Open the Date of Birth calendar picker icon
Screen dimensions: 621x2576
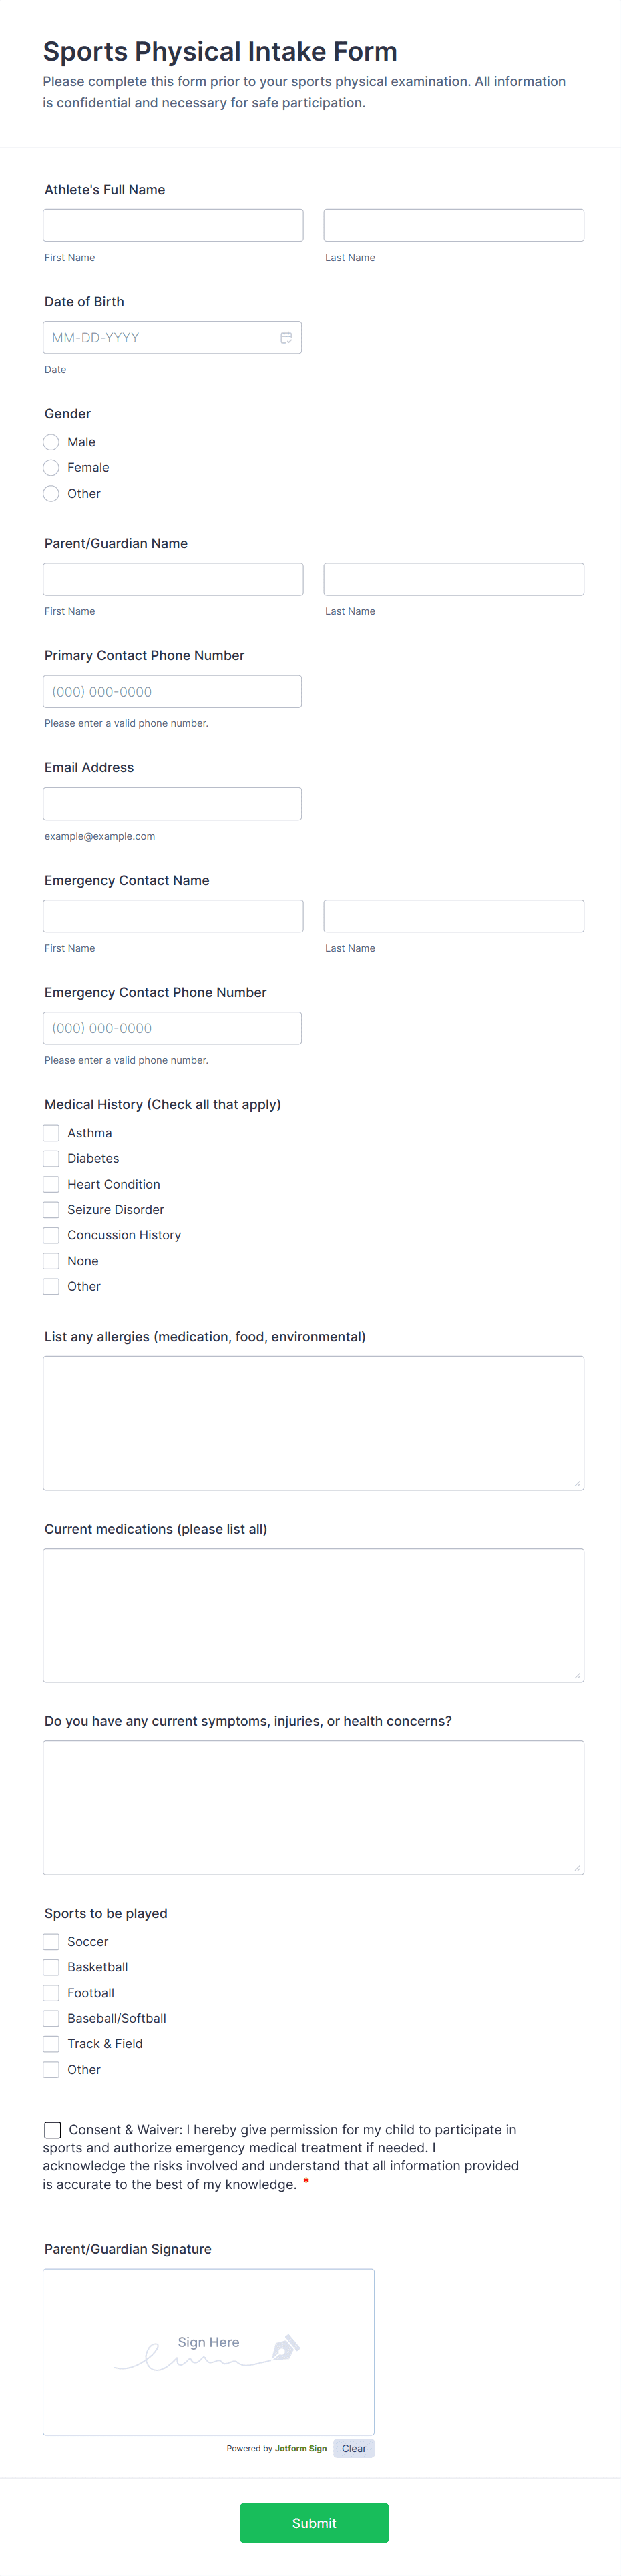click(286, 338)
